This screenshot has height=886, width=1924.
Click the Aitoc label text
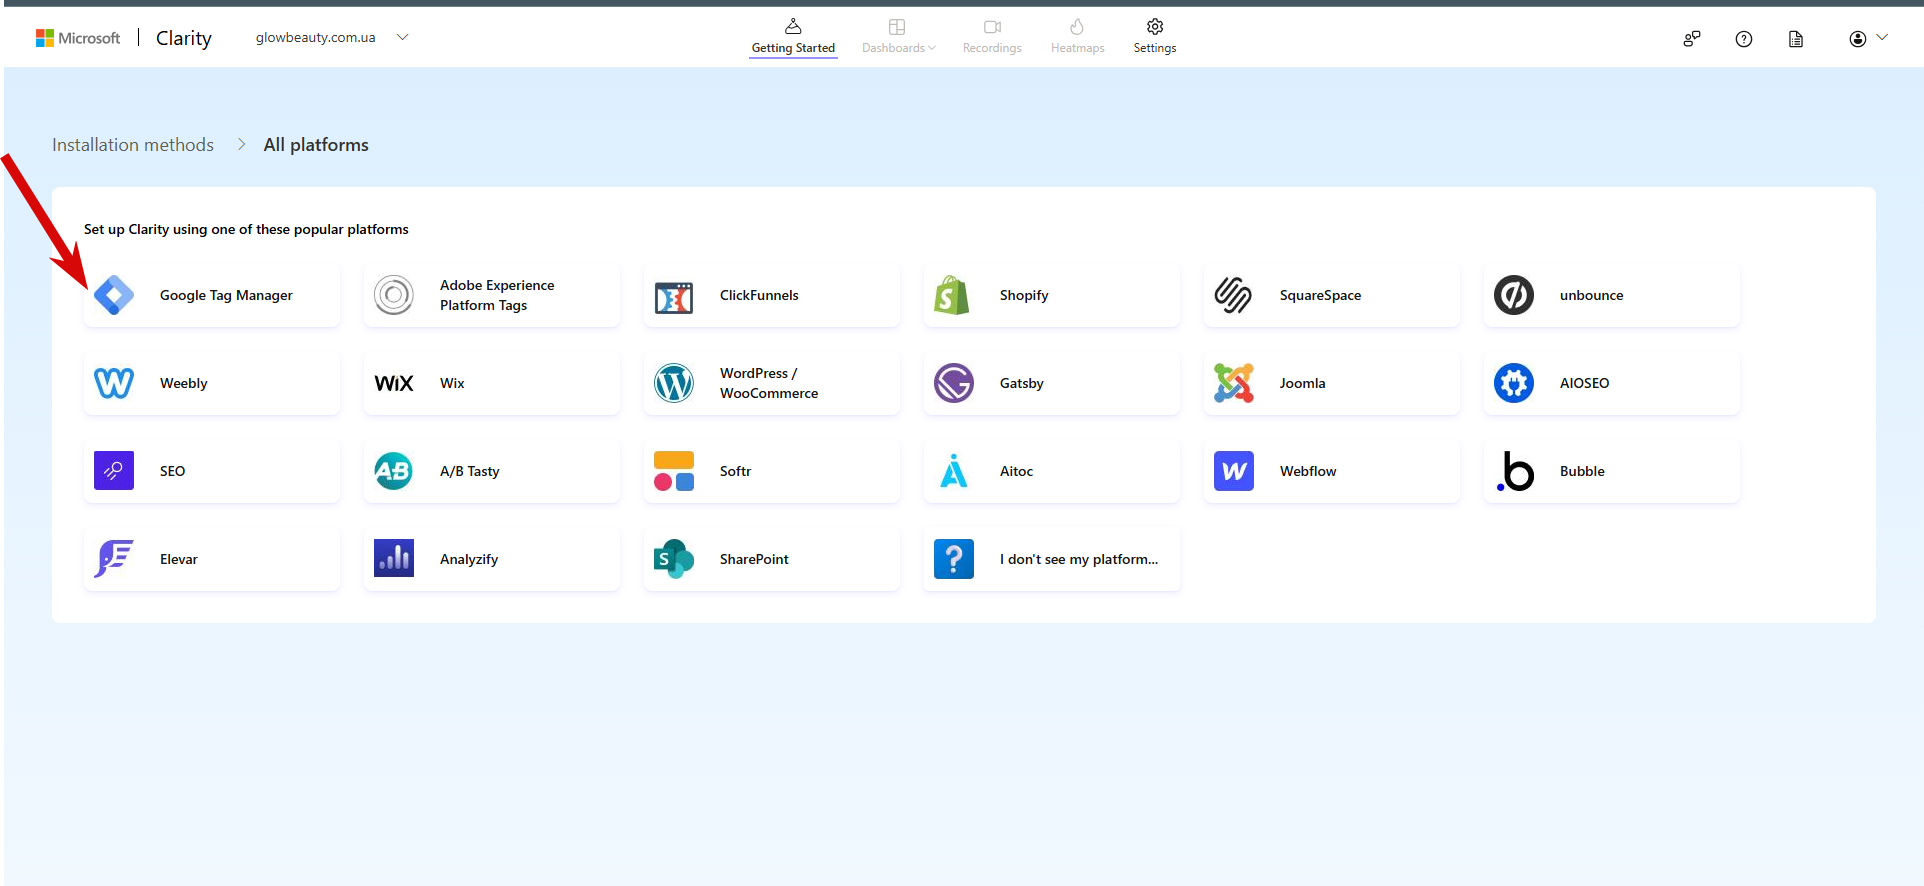click(x=1016, y=471)
